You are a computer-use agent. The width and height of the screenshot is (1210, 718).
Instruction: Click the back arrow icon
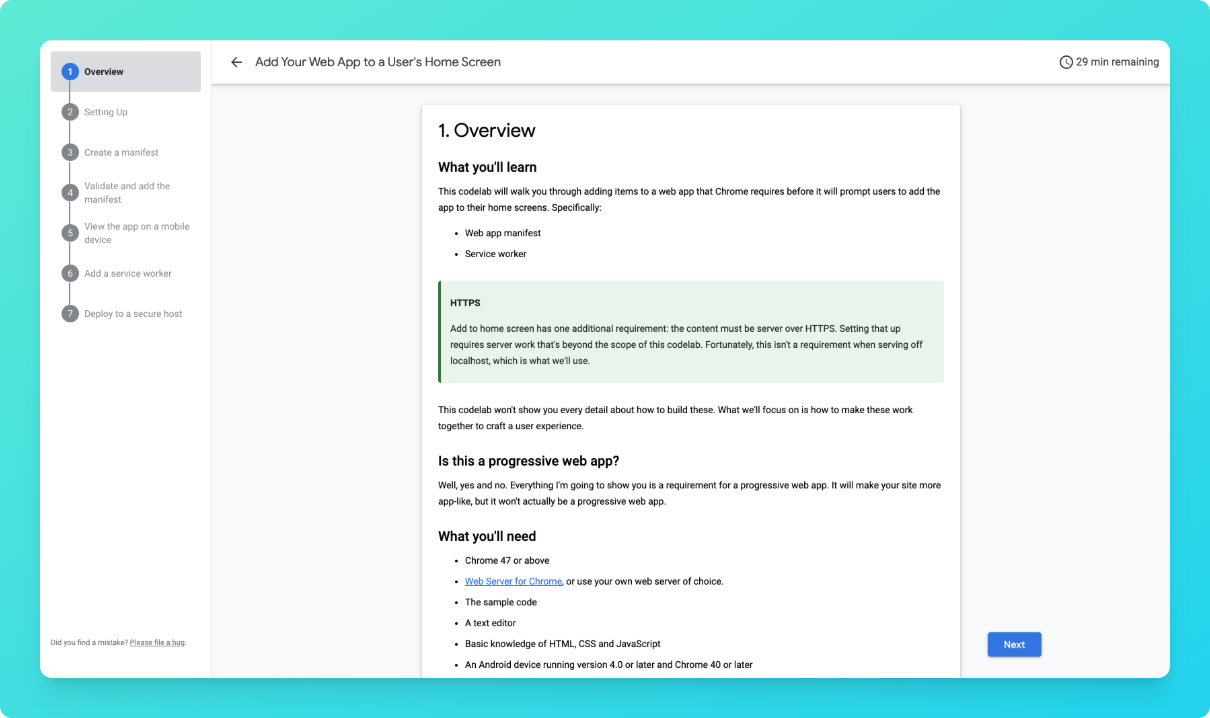(x=236, y=62)
